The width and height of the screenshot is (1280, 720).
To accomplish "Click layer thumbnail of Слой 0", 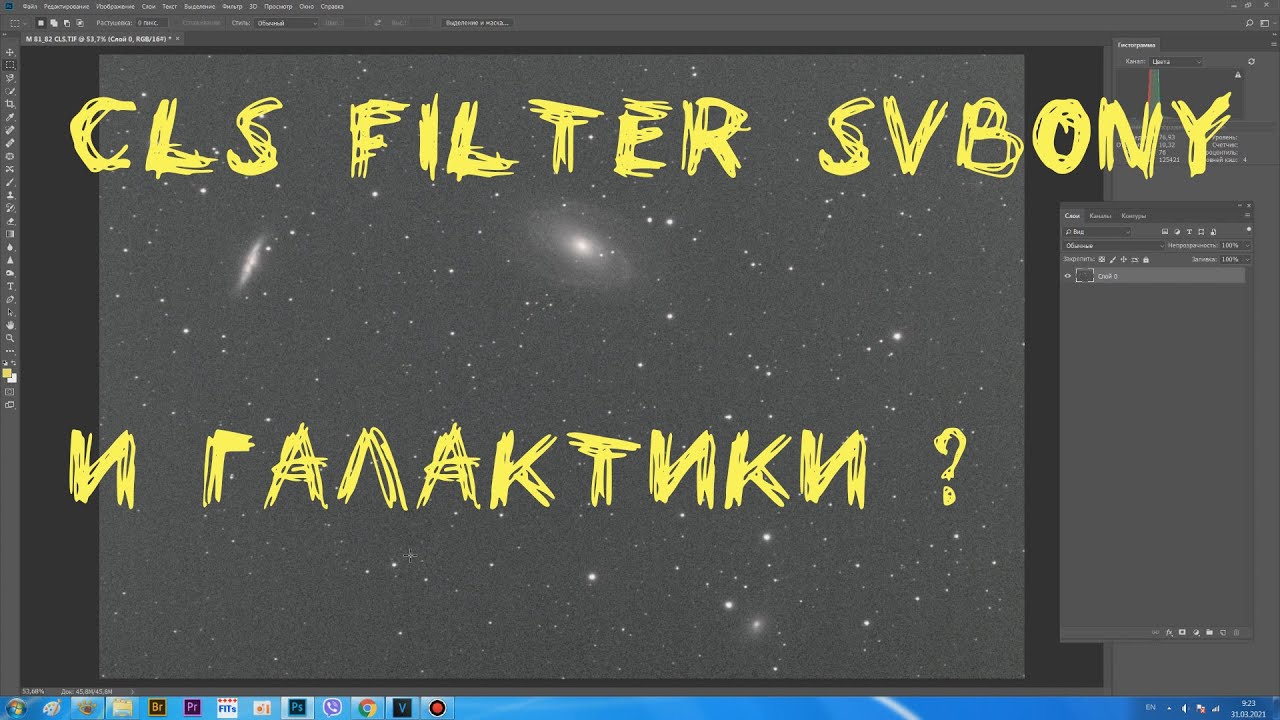I will [1085, 275].
